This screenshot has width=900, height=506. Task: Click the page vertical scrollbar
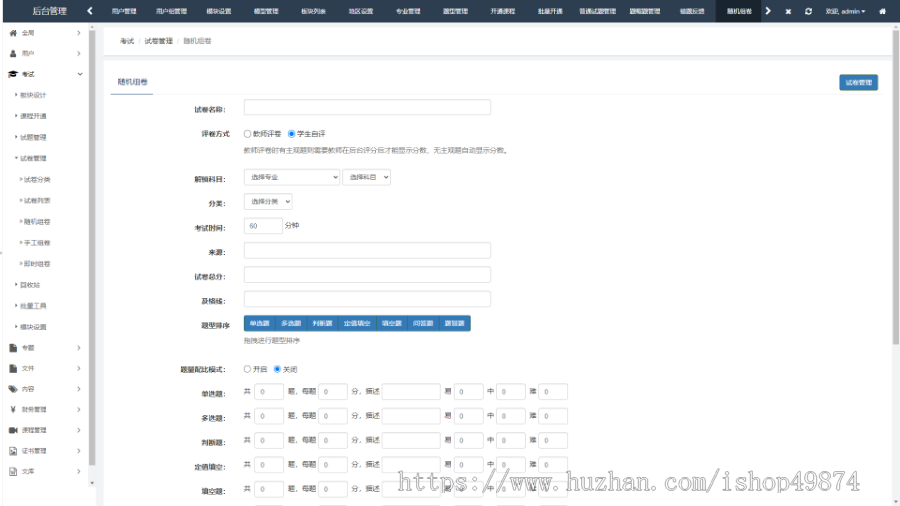pyautogui.click(x=895, y=187)
